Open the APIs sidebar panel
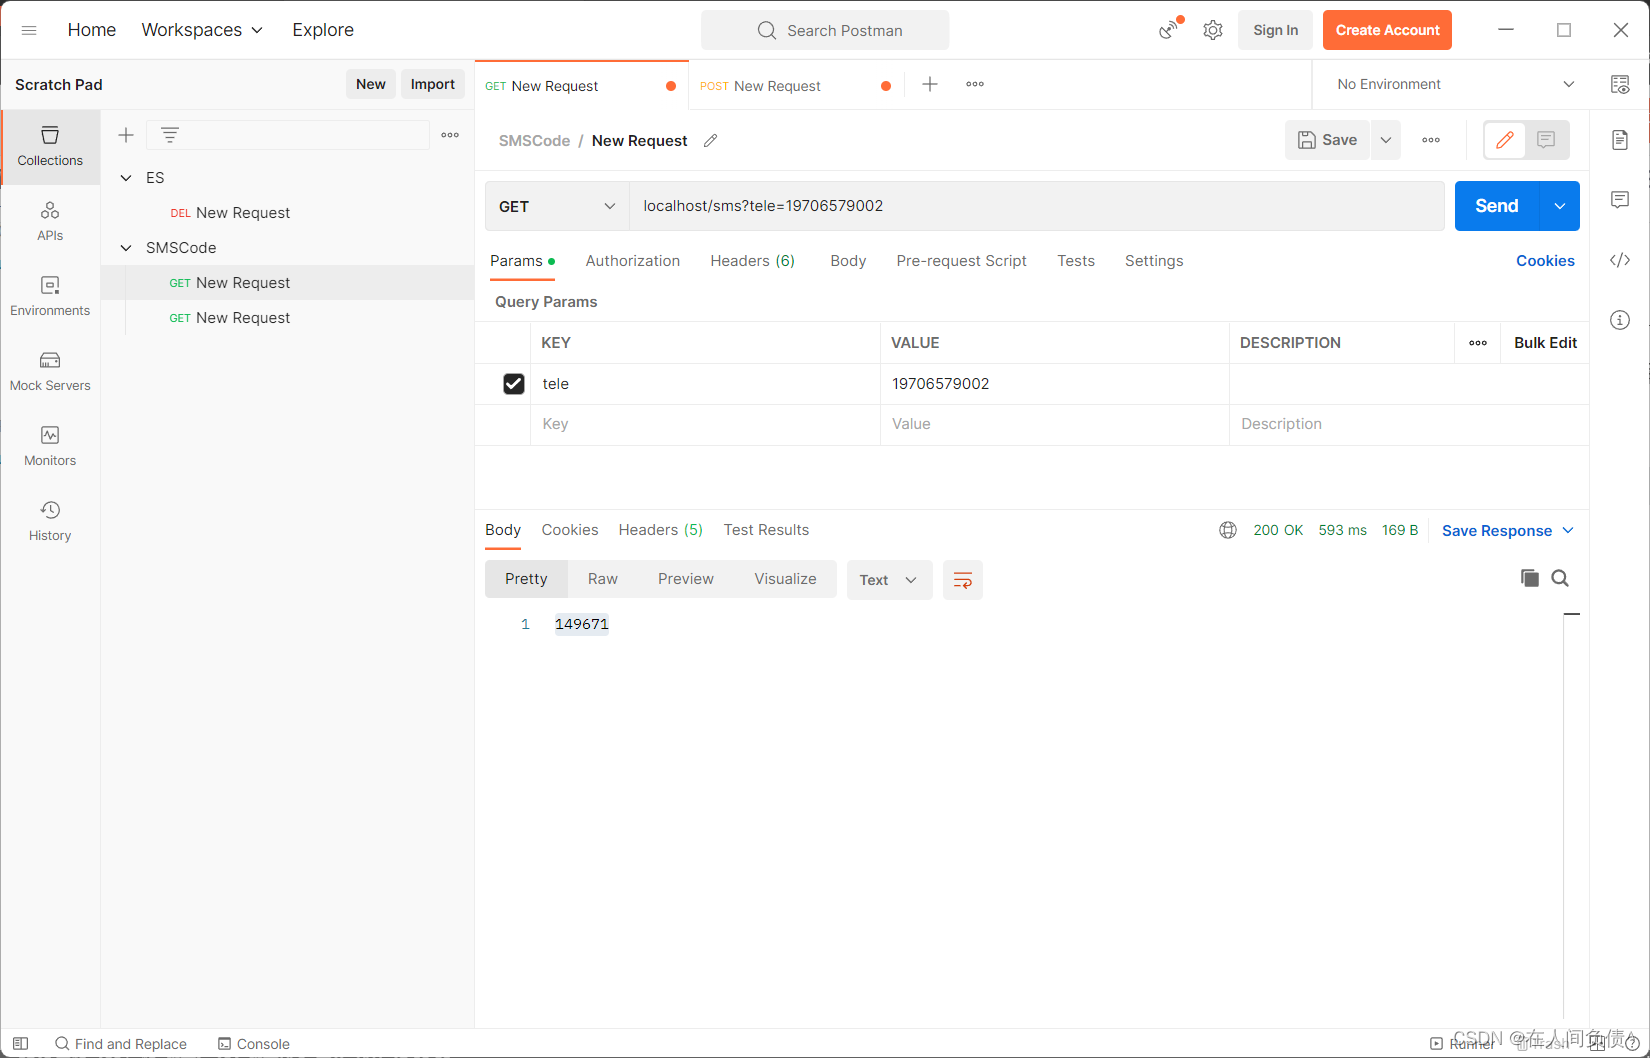Viewport: 1650px width, 1058px height. [50, 222]
